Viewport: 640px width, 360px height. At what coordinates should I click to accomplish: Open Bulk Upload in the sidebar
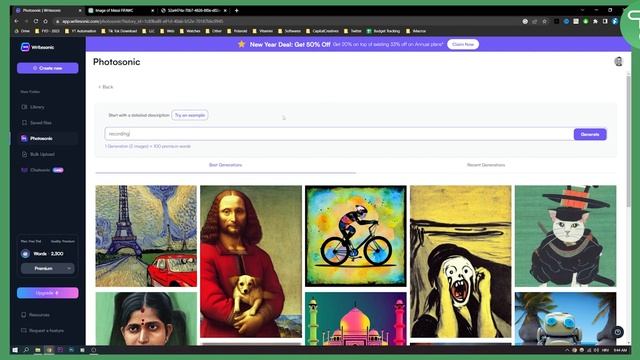coord(42,154)
